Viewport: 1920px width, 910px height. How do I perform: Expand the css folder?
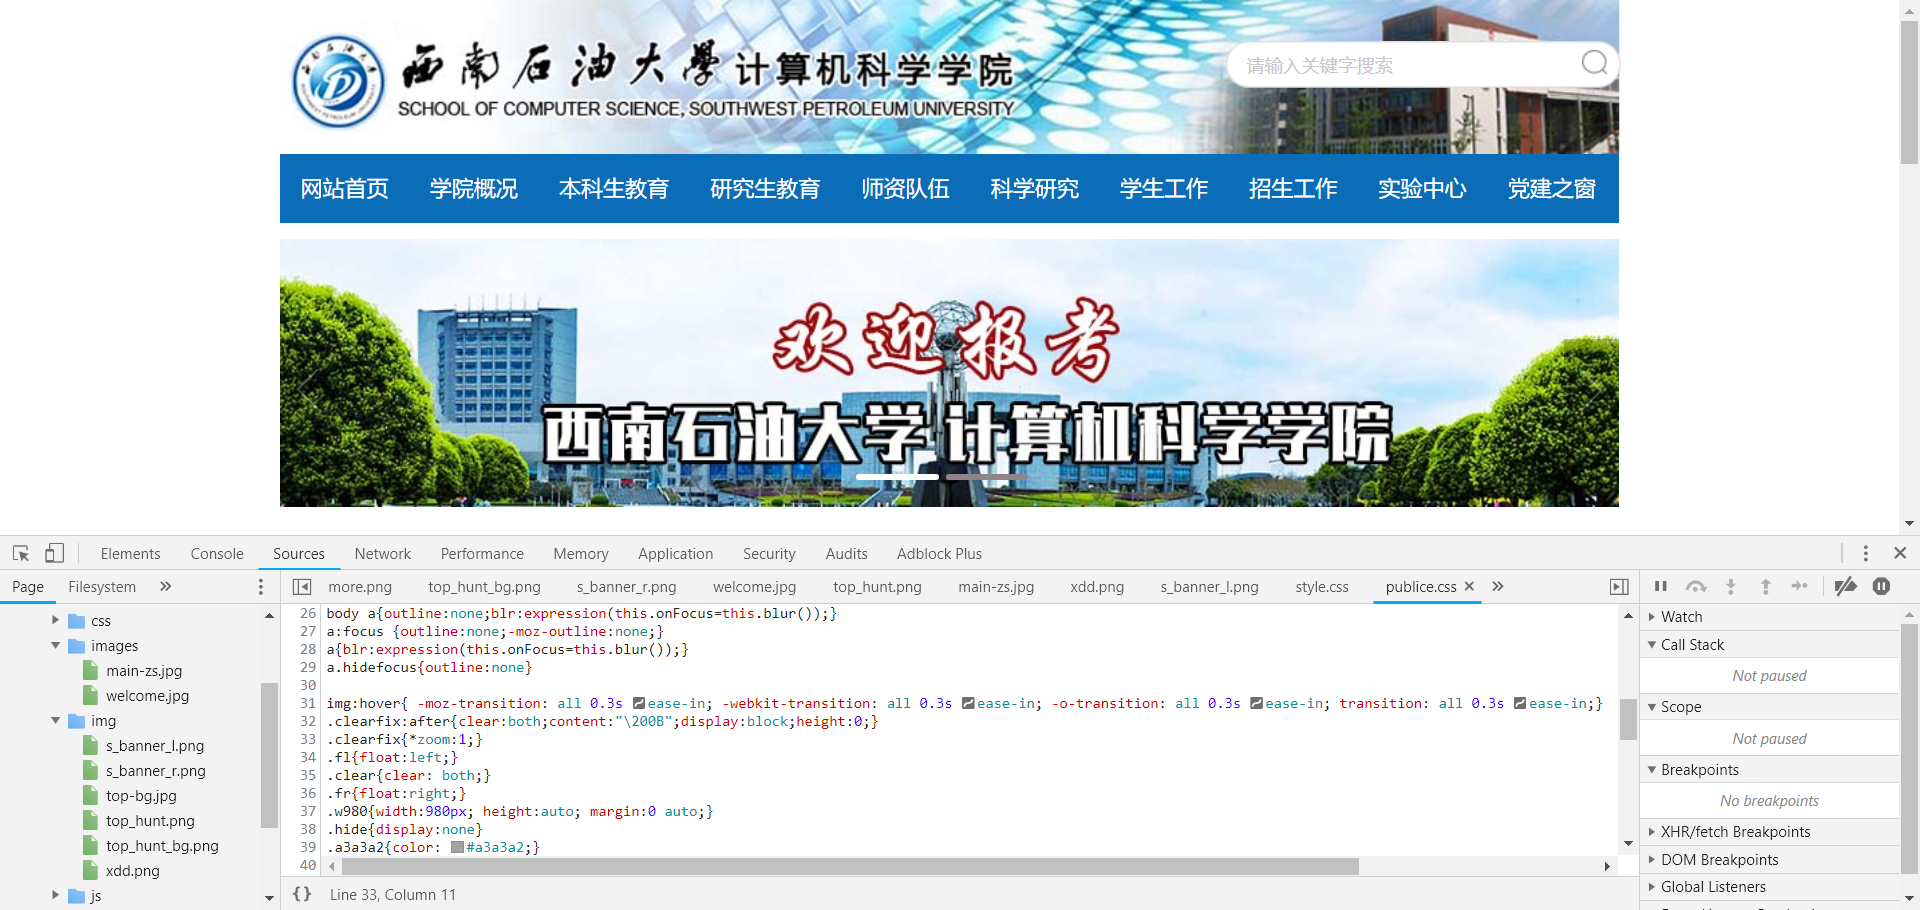(56, 620)
